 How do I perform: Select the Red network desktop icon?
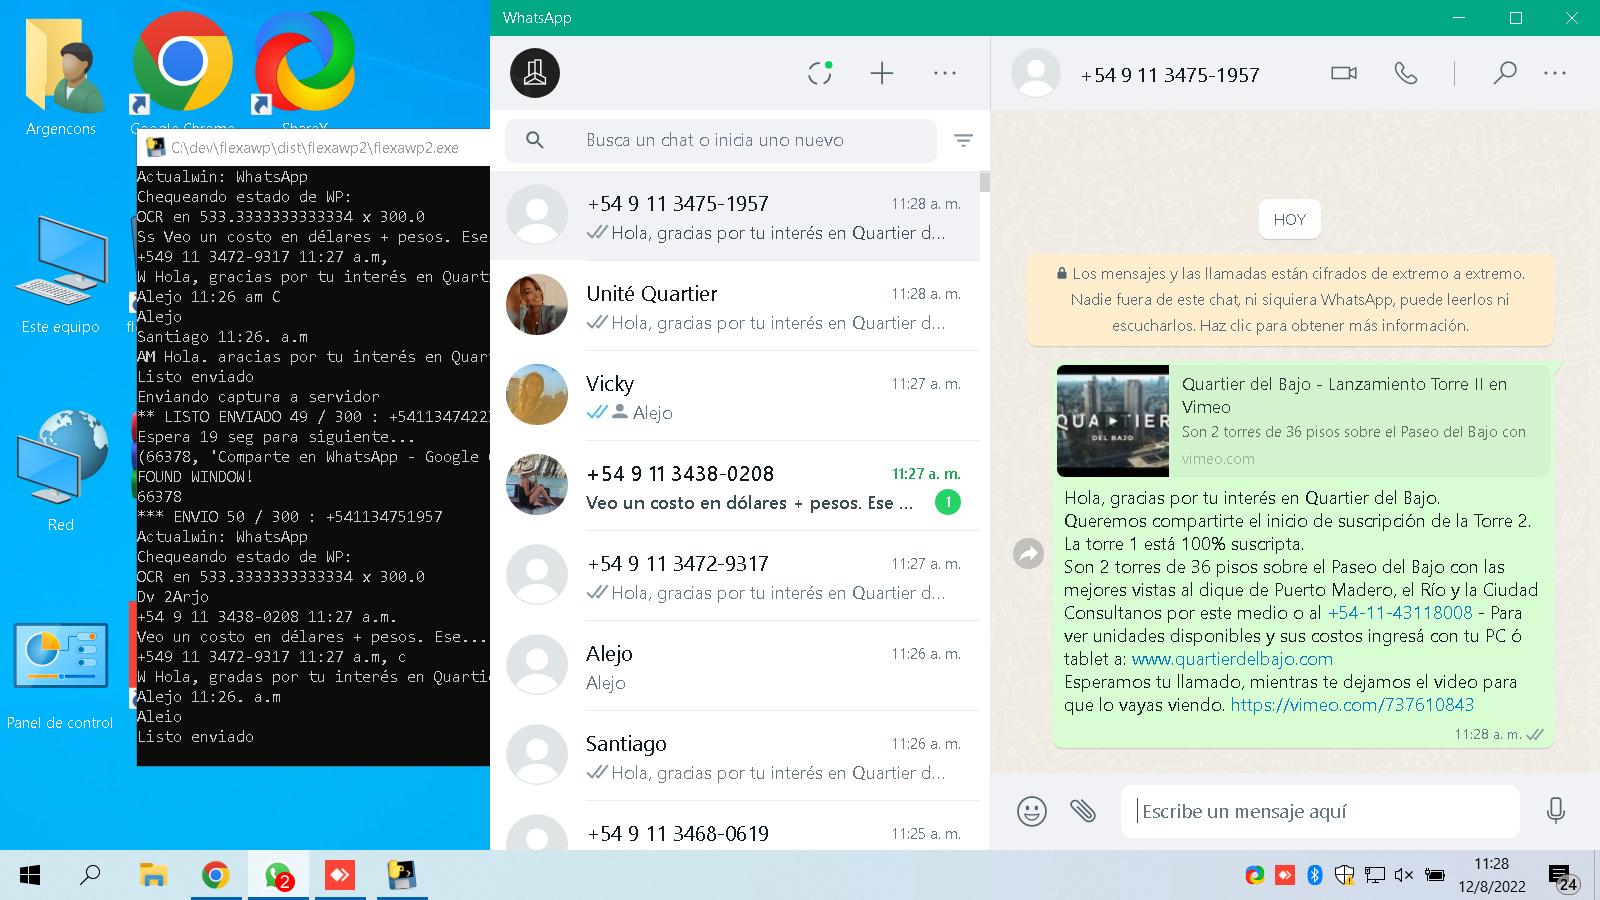[x=61, y=470]
